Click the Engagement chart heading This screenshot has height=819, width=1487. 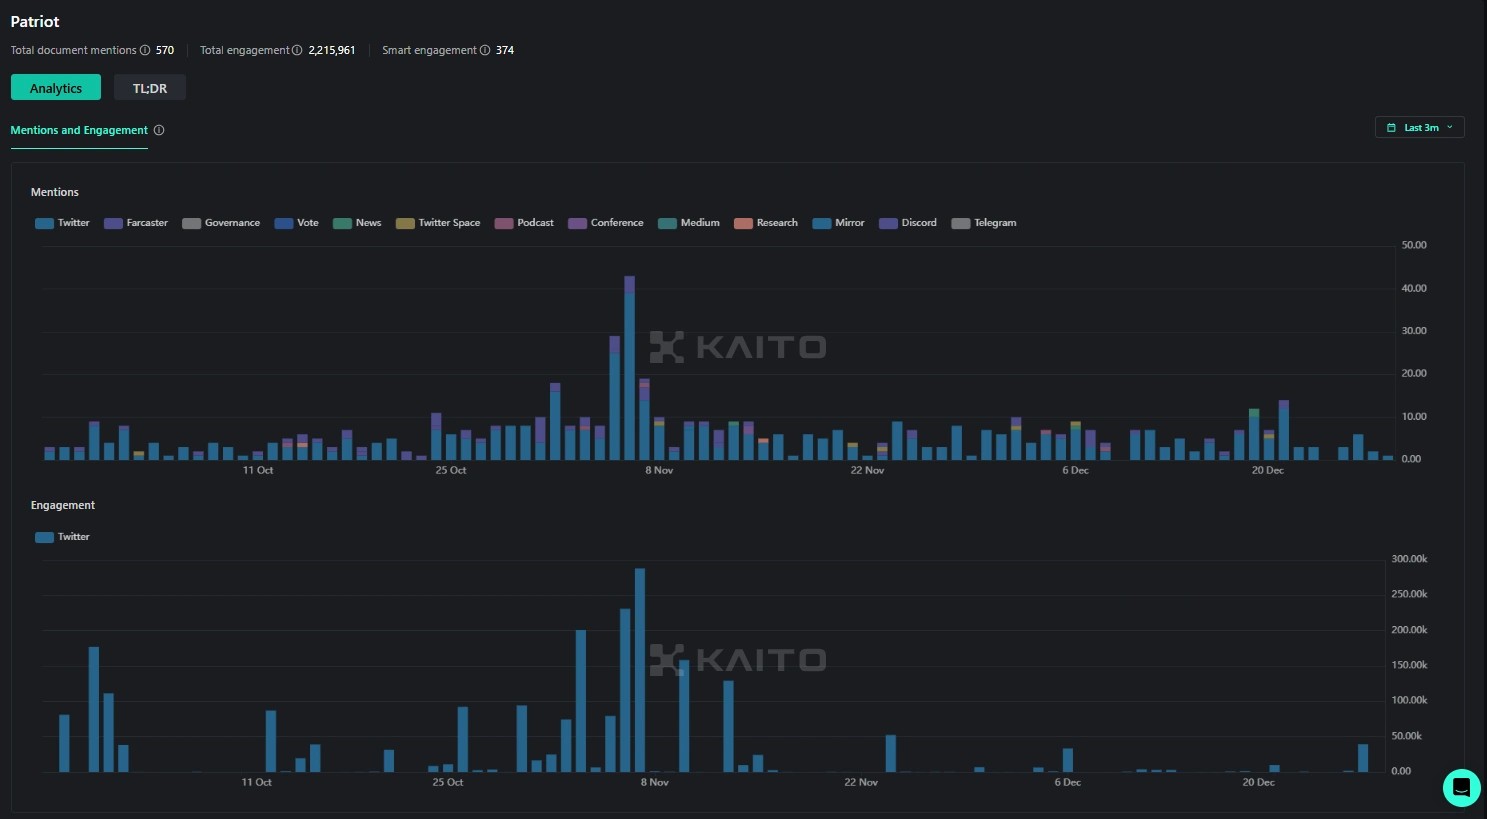tap(63, 505)
